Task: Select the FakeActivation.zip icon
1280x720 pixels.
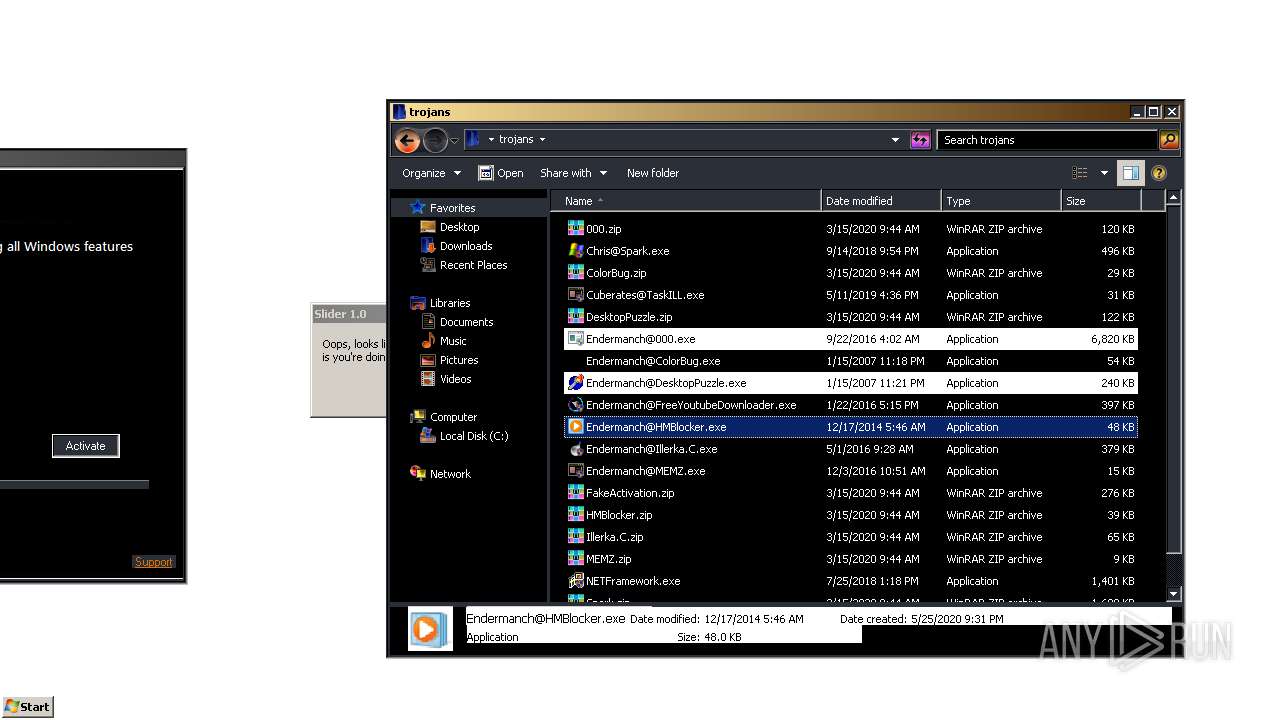Action: pos(575,493)
